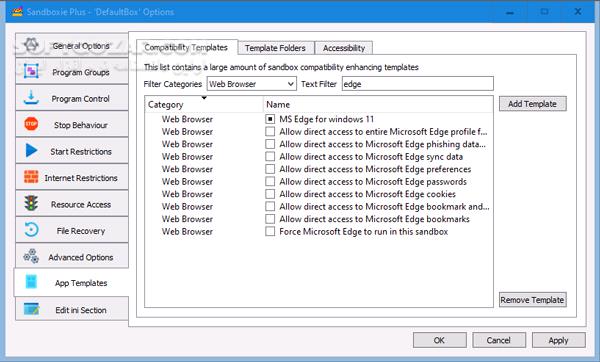The width and height of the screenshot is (600, 362).
Task: Click the Apply button
Action: (558, 340)
